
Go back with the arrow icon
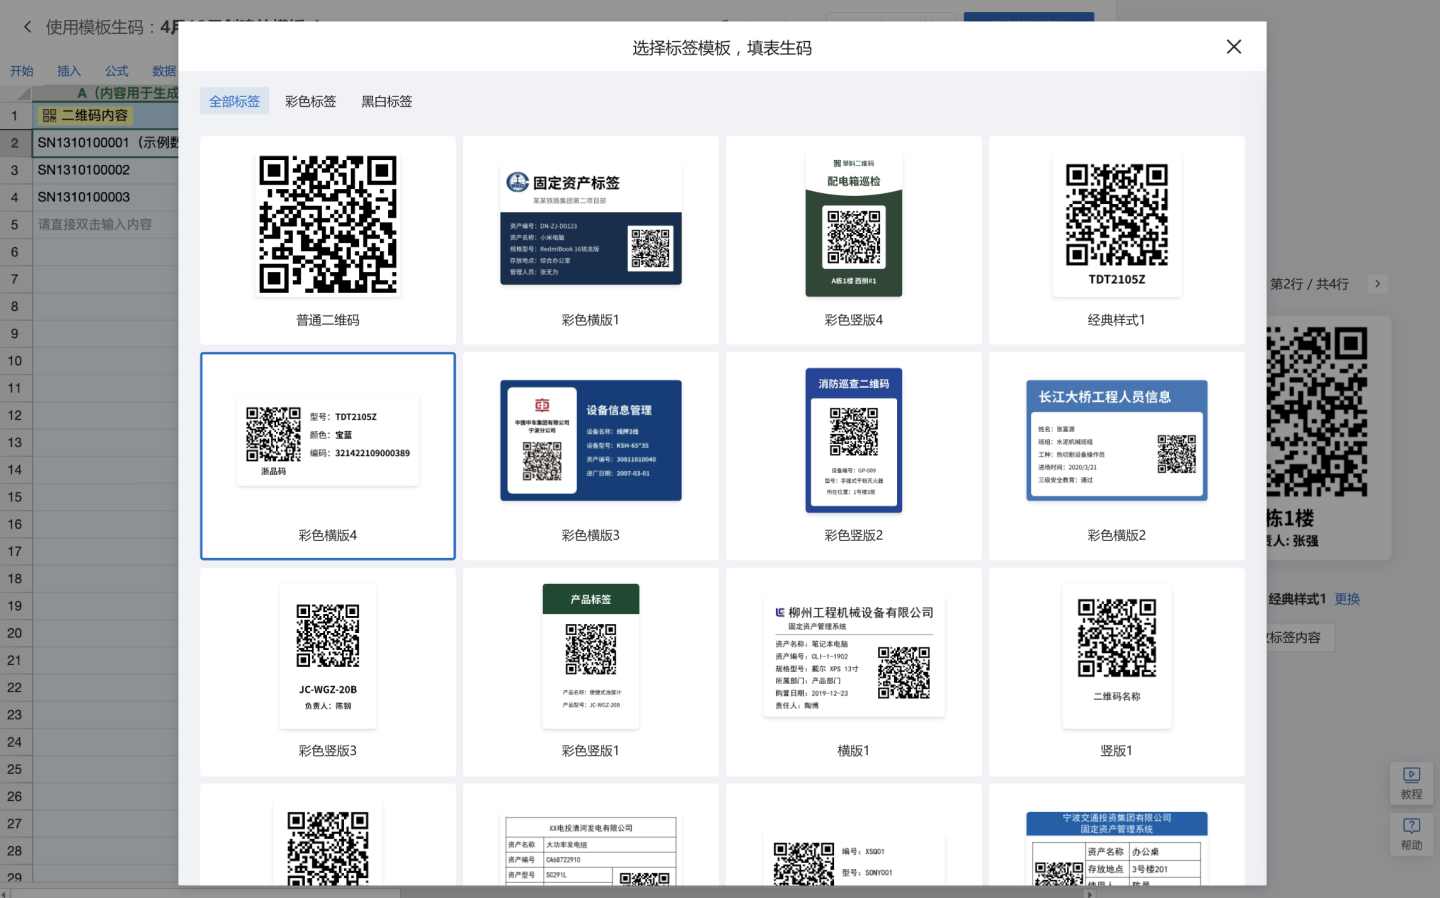coord(27,27)
